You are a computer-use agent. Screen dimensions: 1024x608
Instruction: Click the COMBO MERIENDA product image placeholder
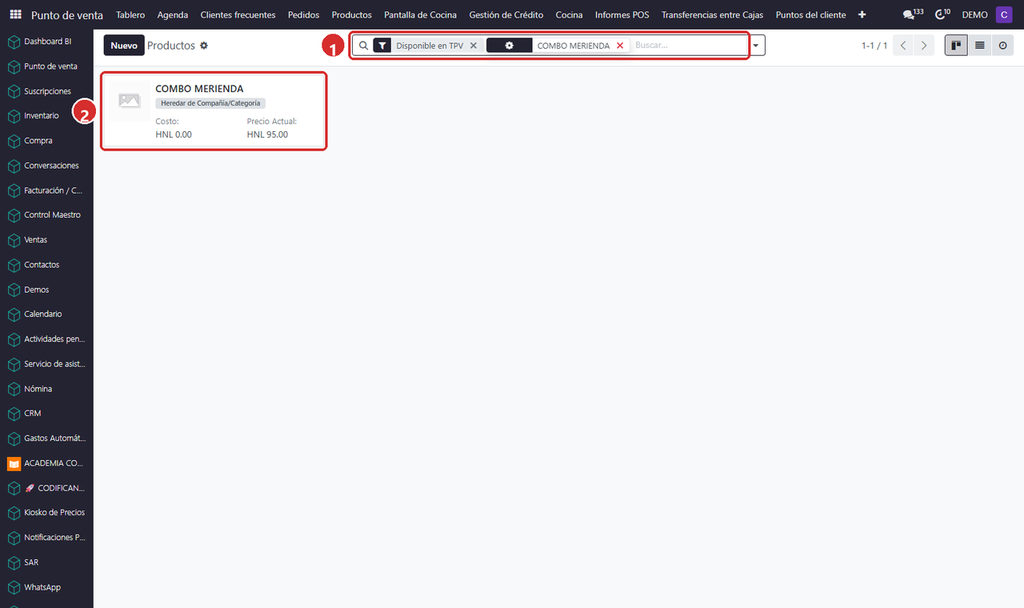point(129,100)
